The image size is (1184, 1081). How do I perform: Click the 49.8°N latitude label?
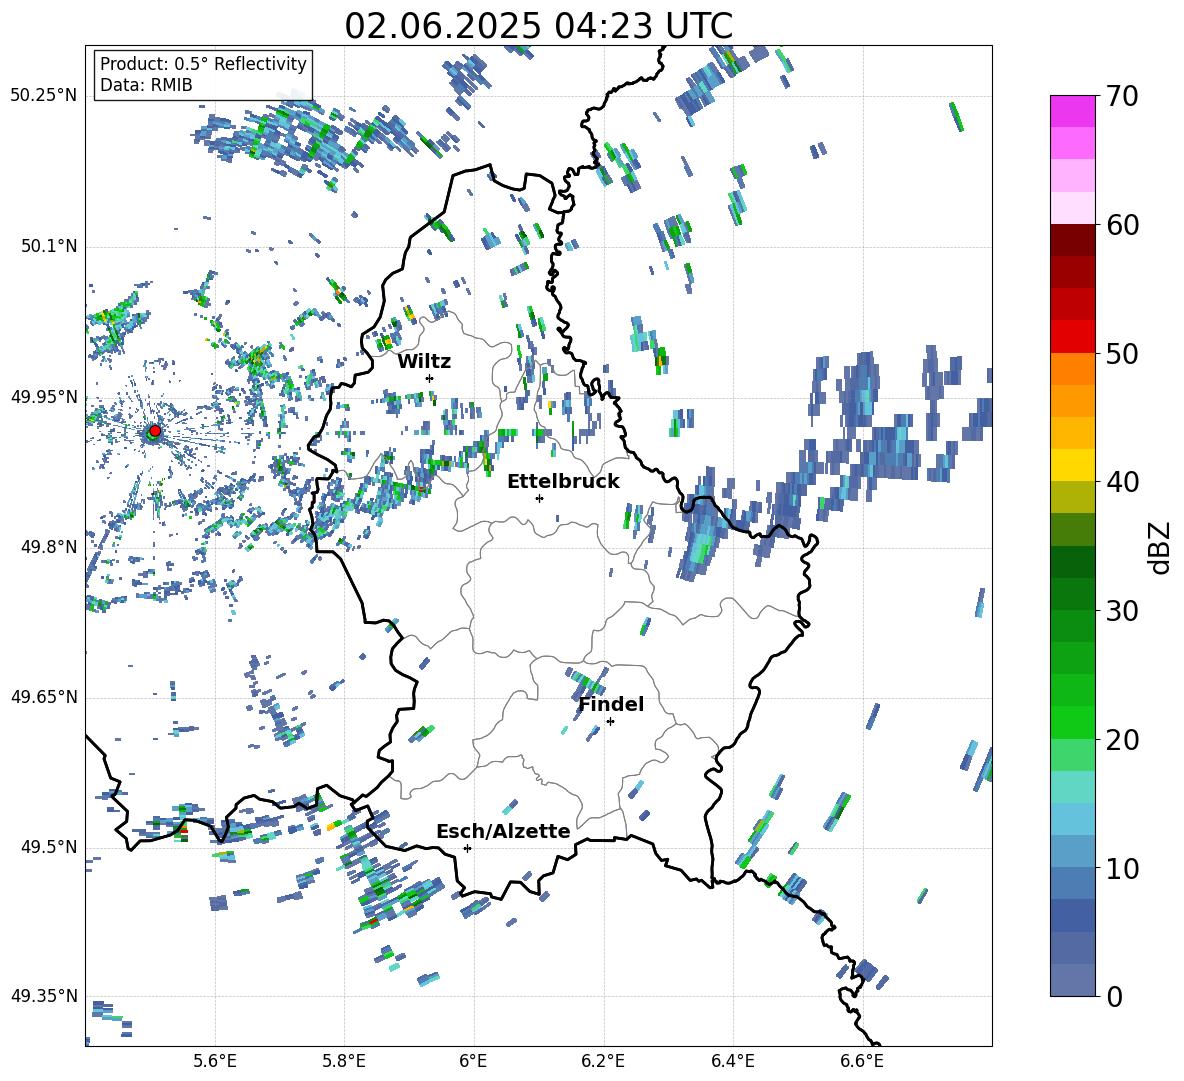tap(48, 547)
